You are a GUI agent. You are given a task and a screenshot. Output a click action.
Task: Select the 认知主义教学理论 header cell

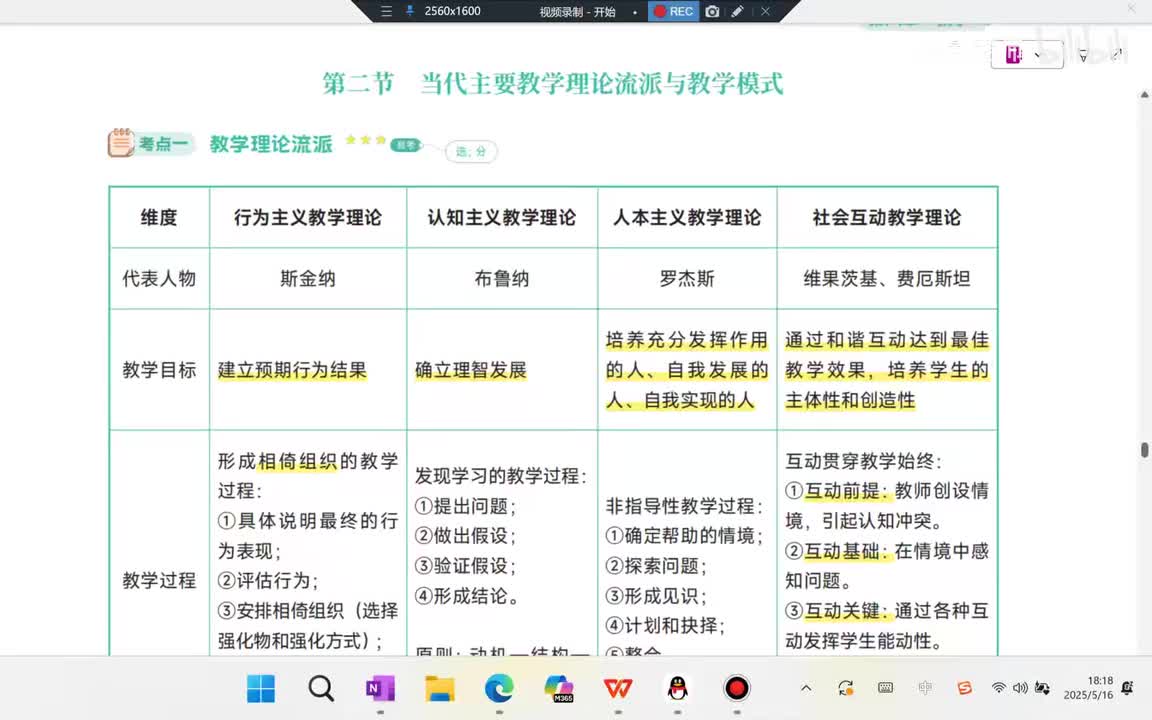502,217
